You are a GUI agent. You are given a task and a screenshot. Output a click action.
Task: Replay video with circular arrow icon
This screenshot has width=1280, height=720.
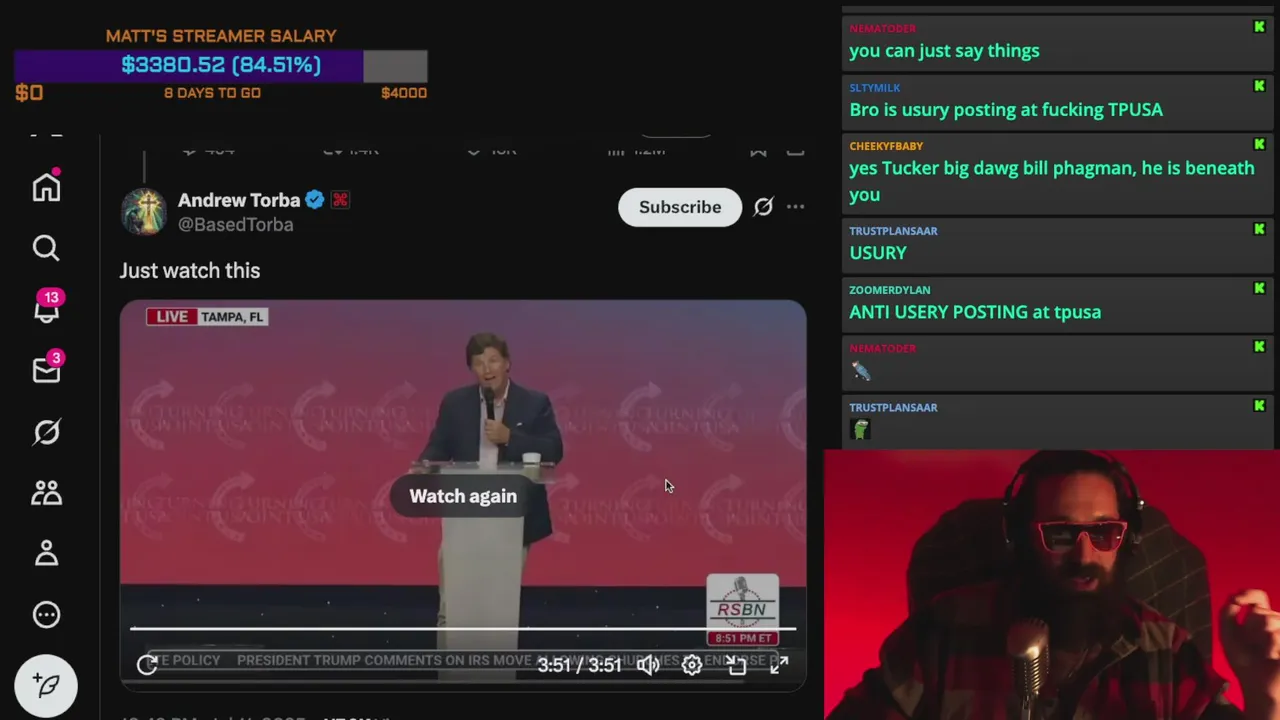(147, 665)
